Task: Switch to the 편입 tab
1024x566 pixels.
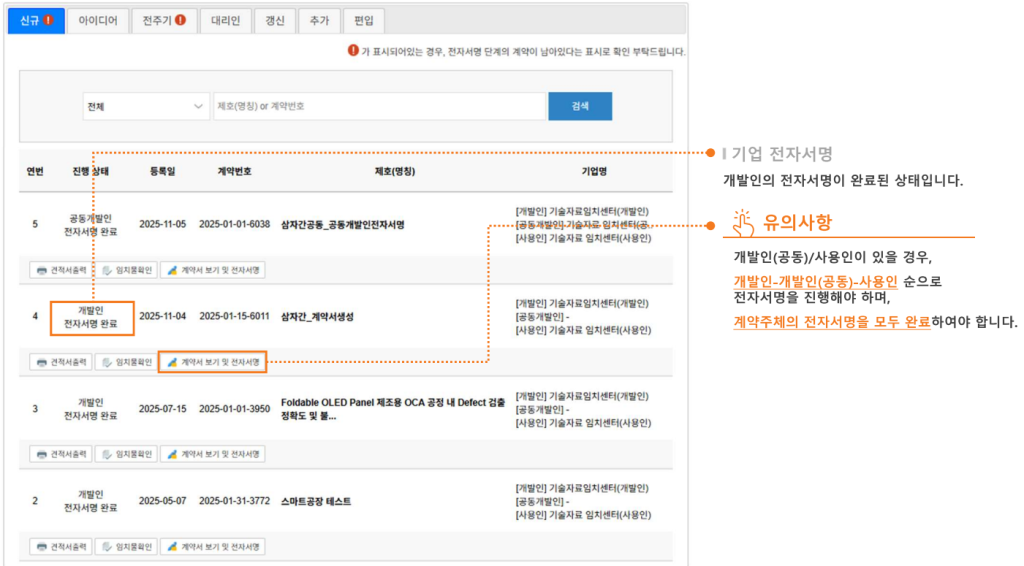Action: [x=364, y=21]
